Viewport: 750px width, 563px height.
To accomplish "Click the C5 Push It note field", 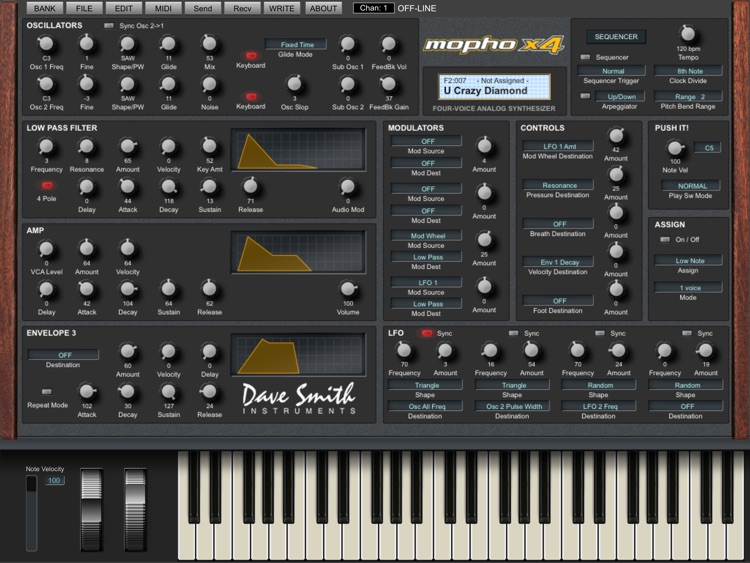I will tap(708, 148).
